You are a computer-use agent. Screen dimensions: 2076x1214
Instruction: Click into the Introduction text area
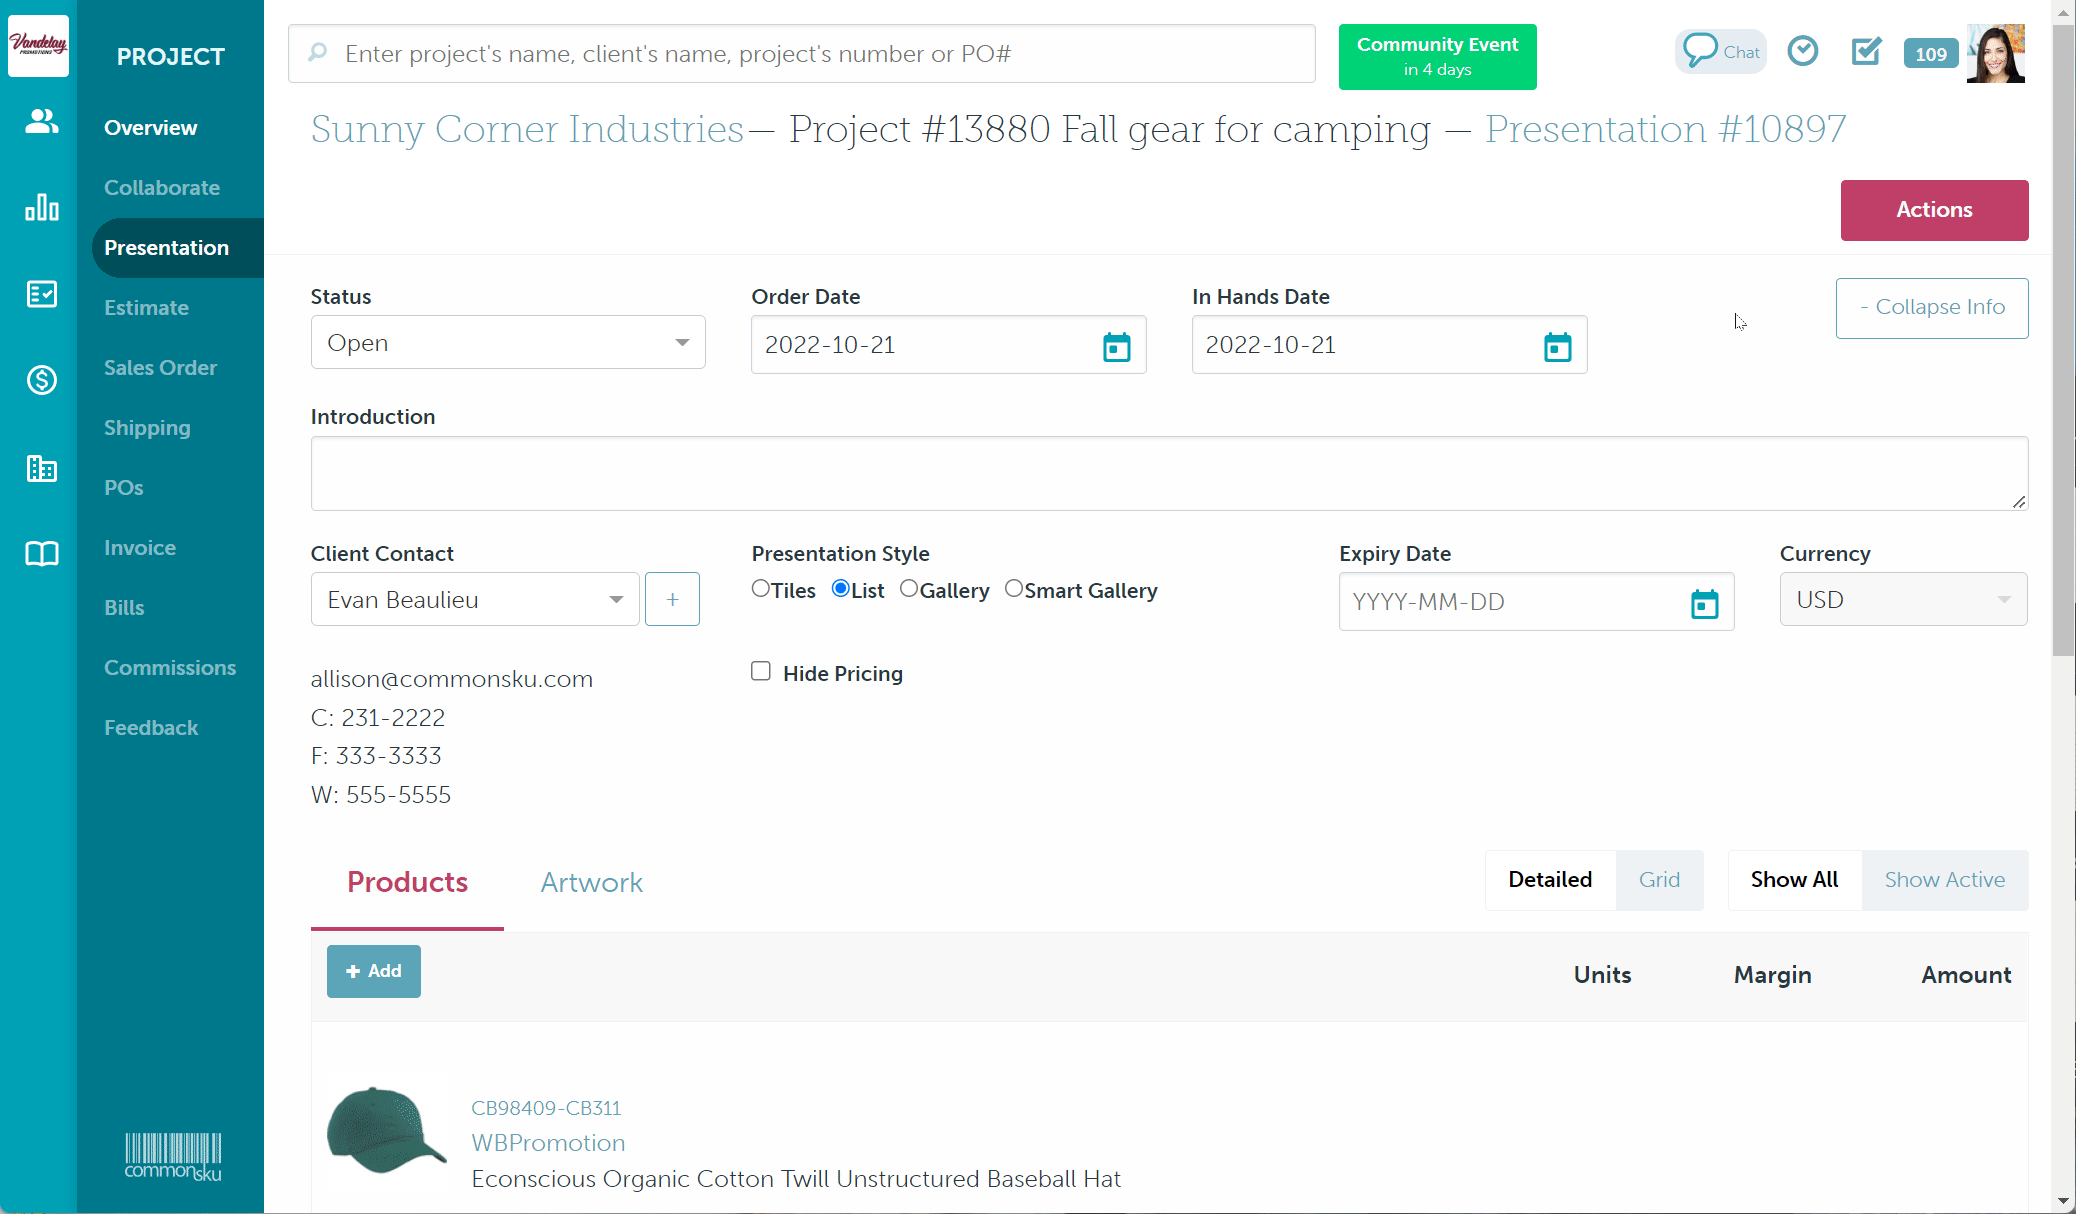pyautogui.click(x=1168, y=474)
